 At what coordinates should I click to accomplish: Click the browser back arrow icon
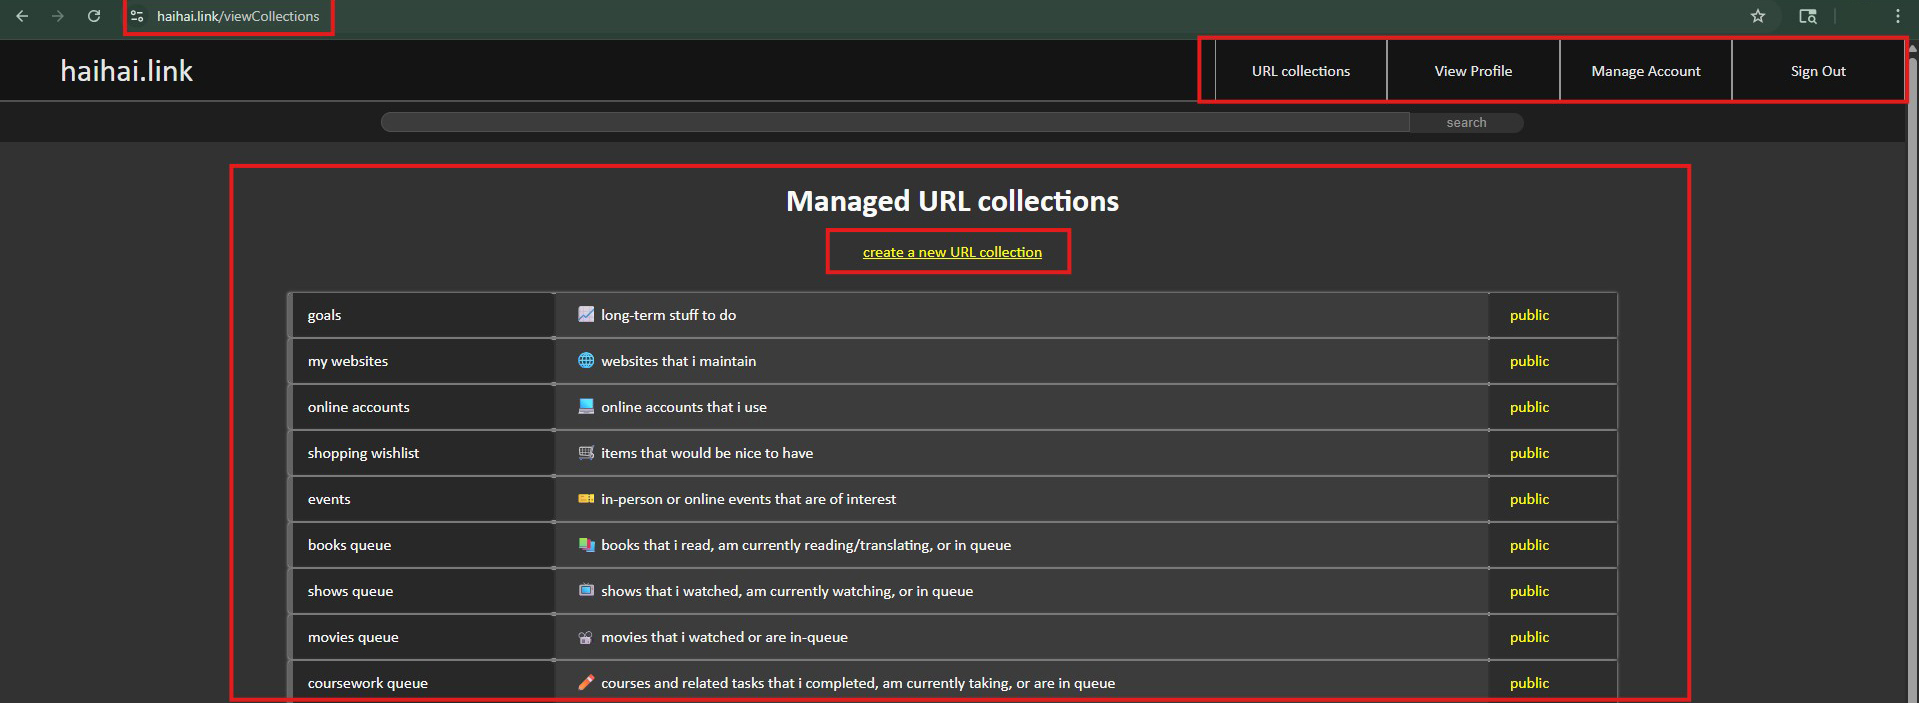coord(22,16)
